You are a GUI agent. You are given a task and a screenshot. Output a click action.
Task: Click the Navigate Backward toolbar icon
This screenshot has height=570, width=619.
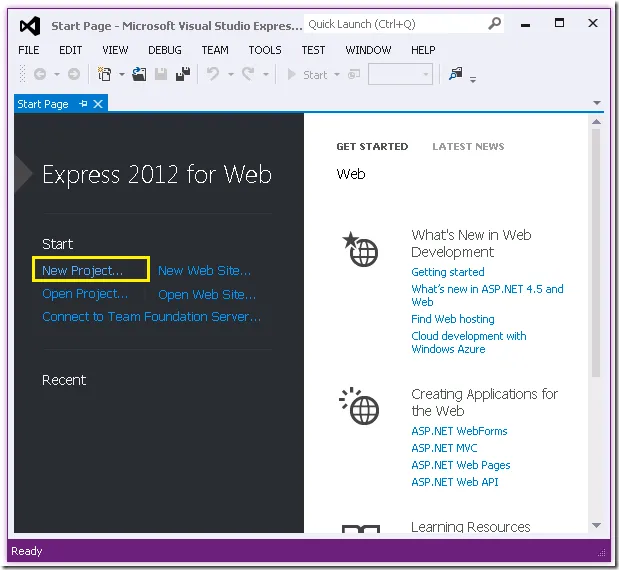point(40,74)
